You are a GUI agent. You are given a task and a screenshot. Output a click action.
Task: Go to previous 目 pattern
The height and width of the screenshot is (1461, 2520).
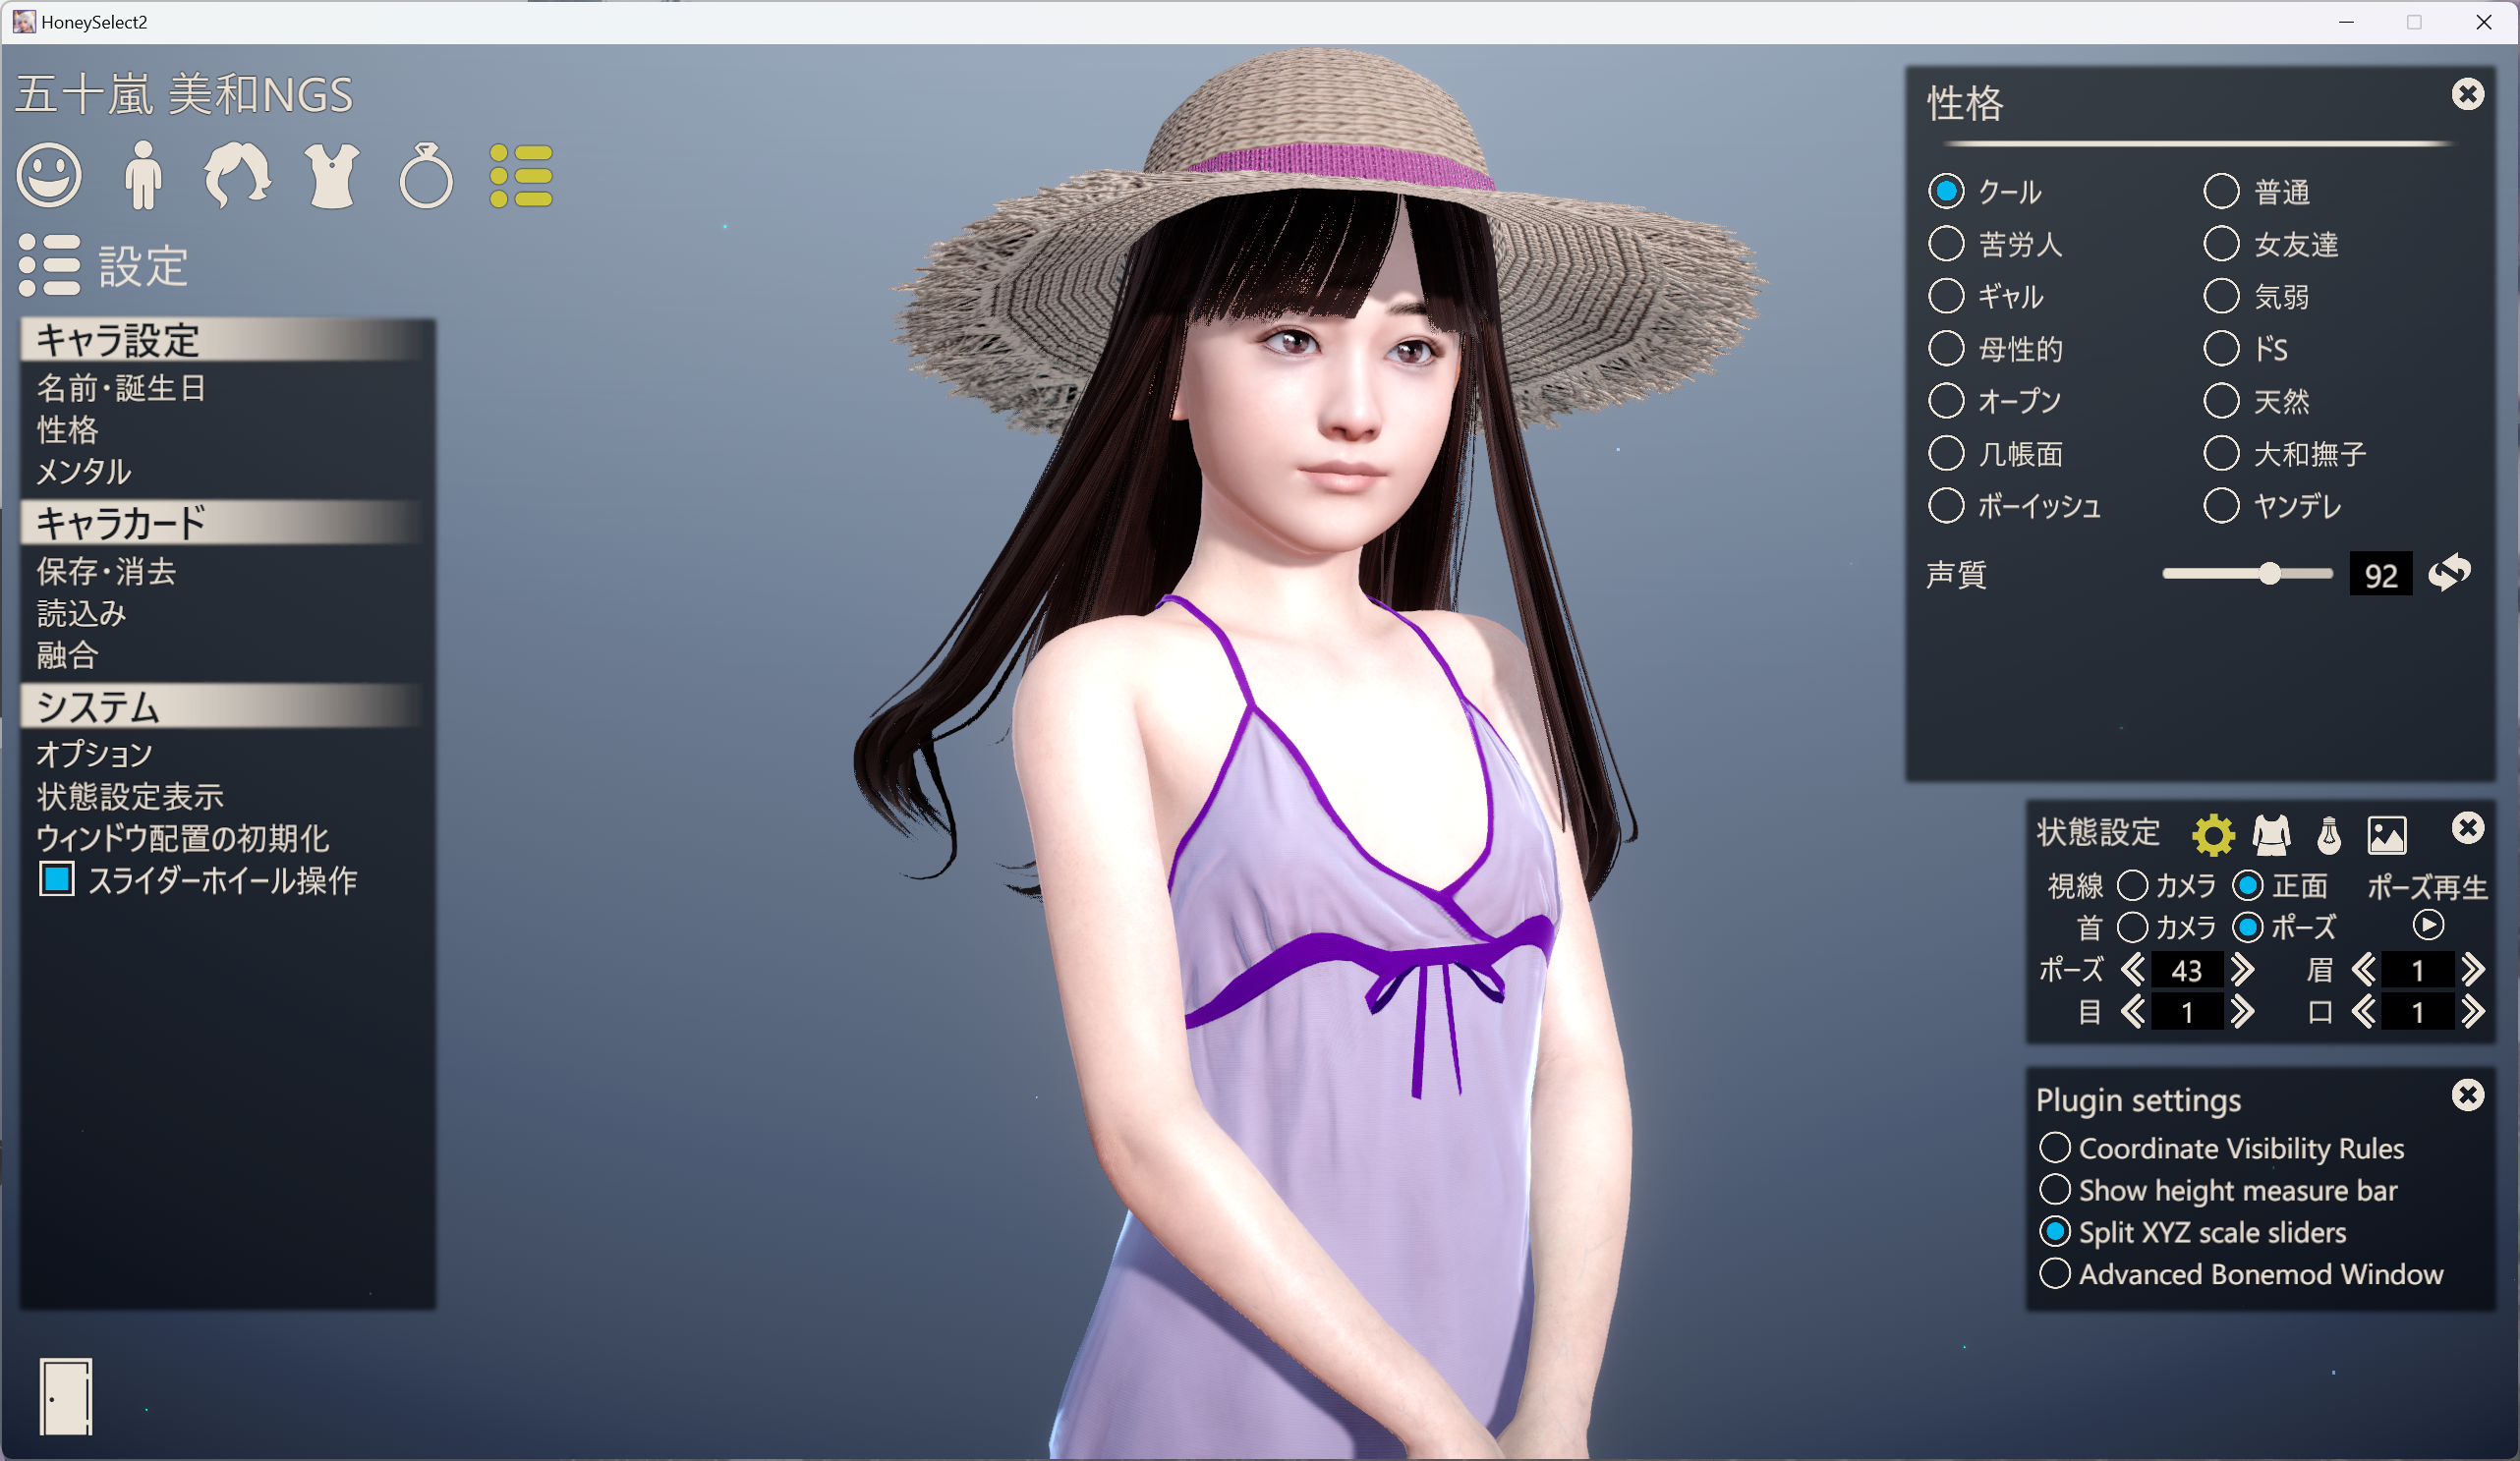pyautogui.click(x=2132, y=1012)
